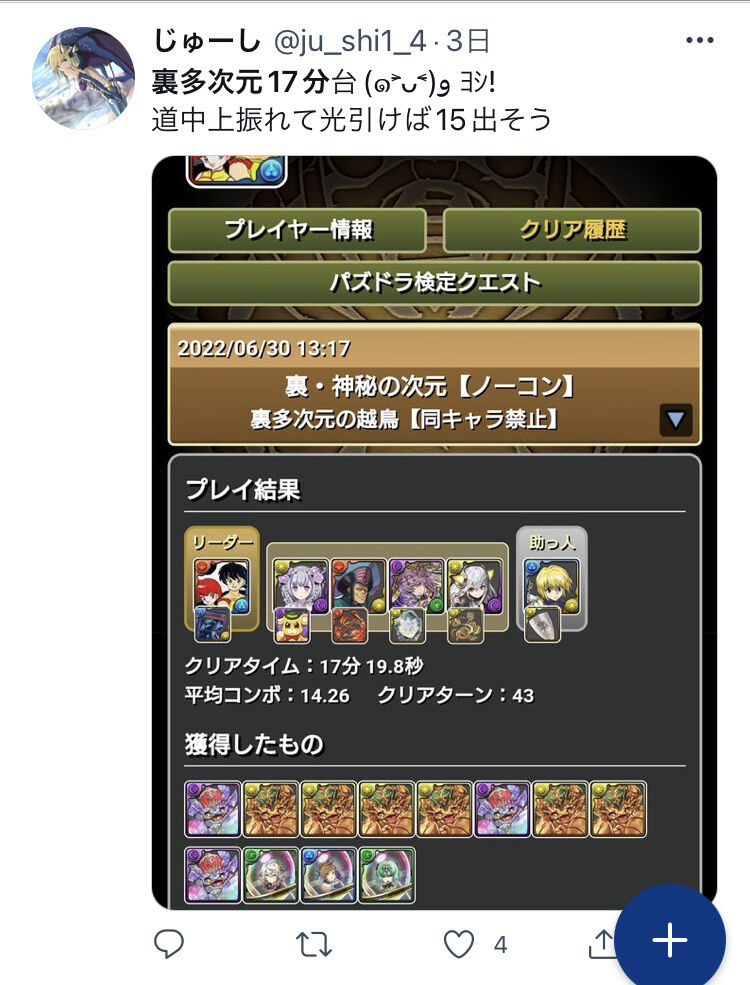Select the リーダー Ranma monster icon
Image resolution: width=750 pixels, height=985 pixels.
tap(222, 587)
